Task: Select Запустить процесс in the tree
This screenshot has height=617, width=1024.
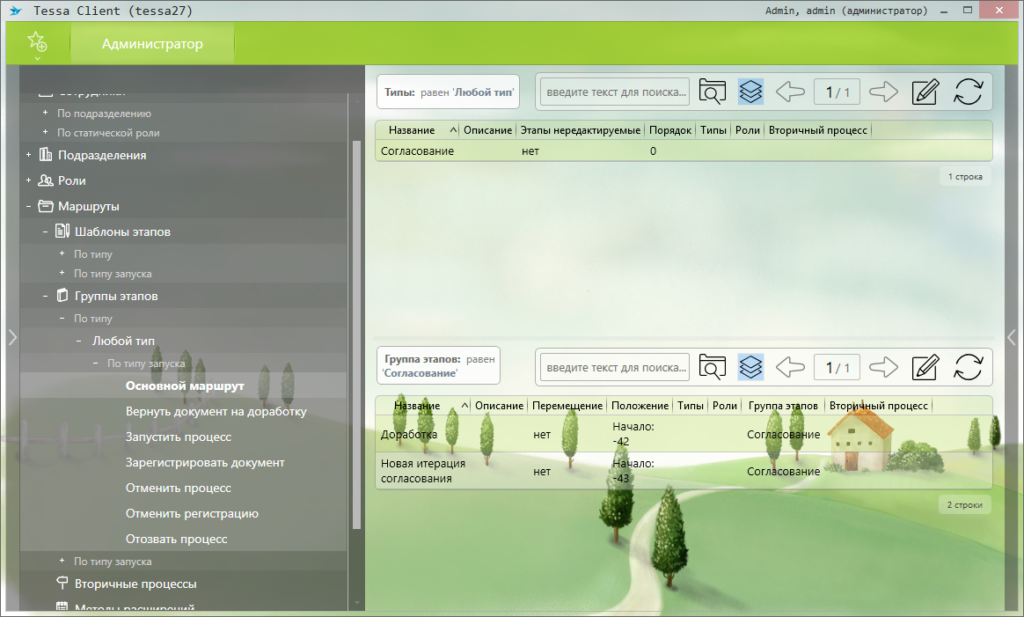Action: point(178,437)
